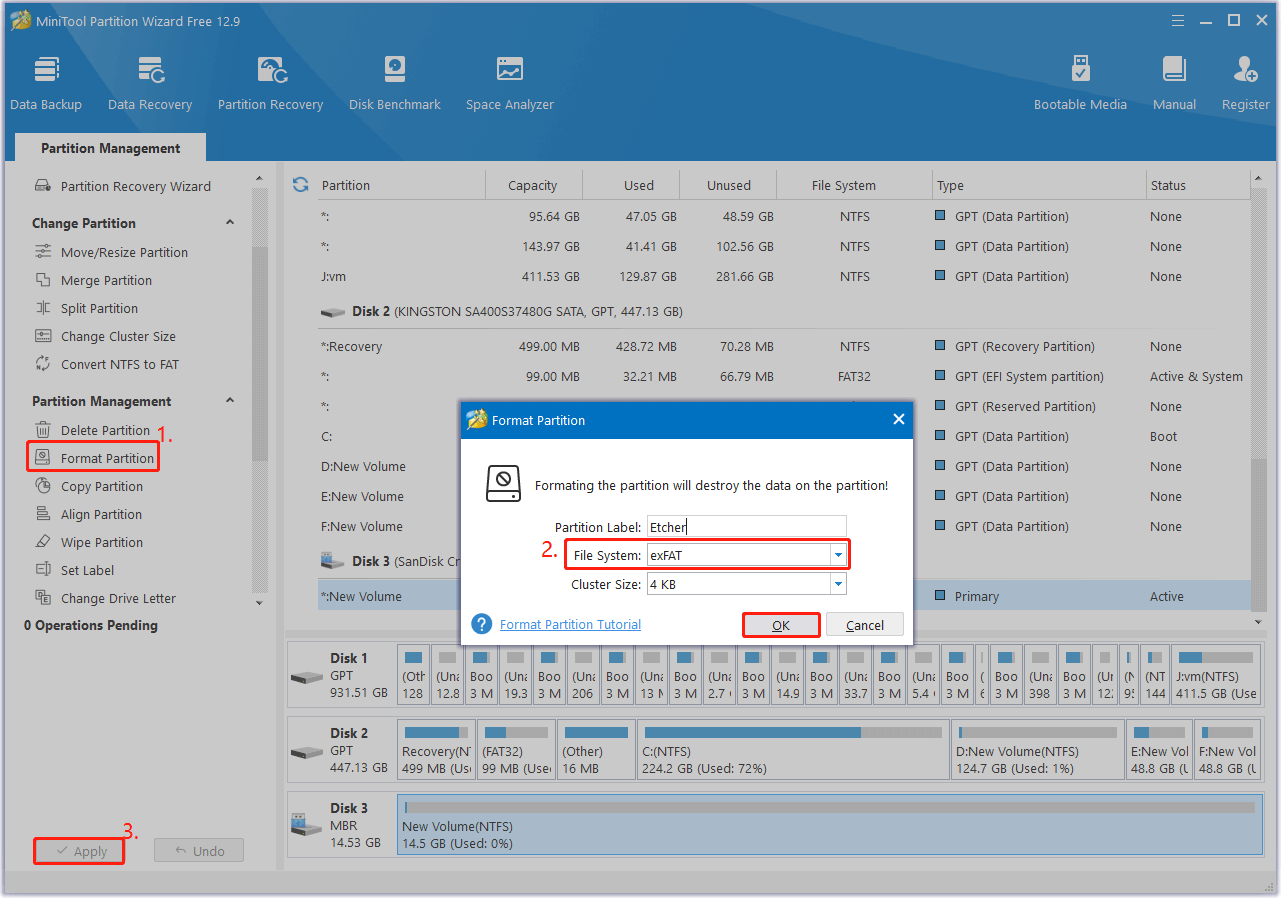Viewport: 1282px width, 900px height.
Task: Open Data Recovery tool
Action: coord(150,83)
